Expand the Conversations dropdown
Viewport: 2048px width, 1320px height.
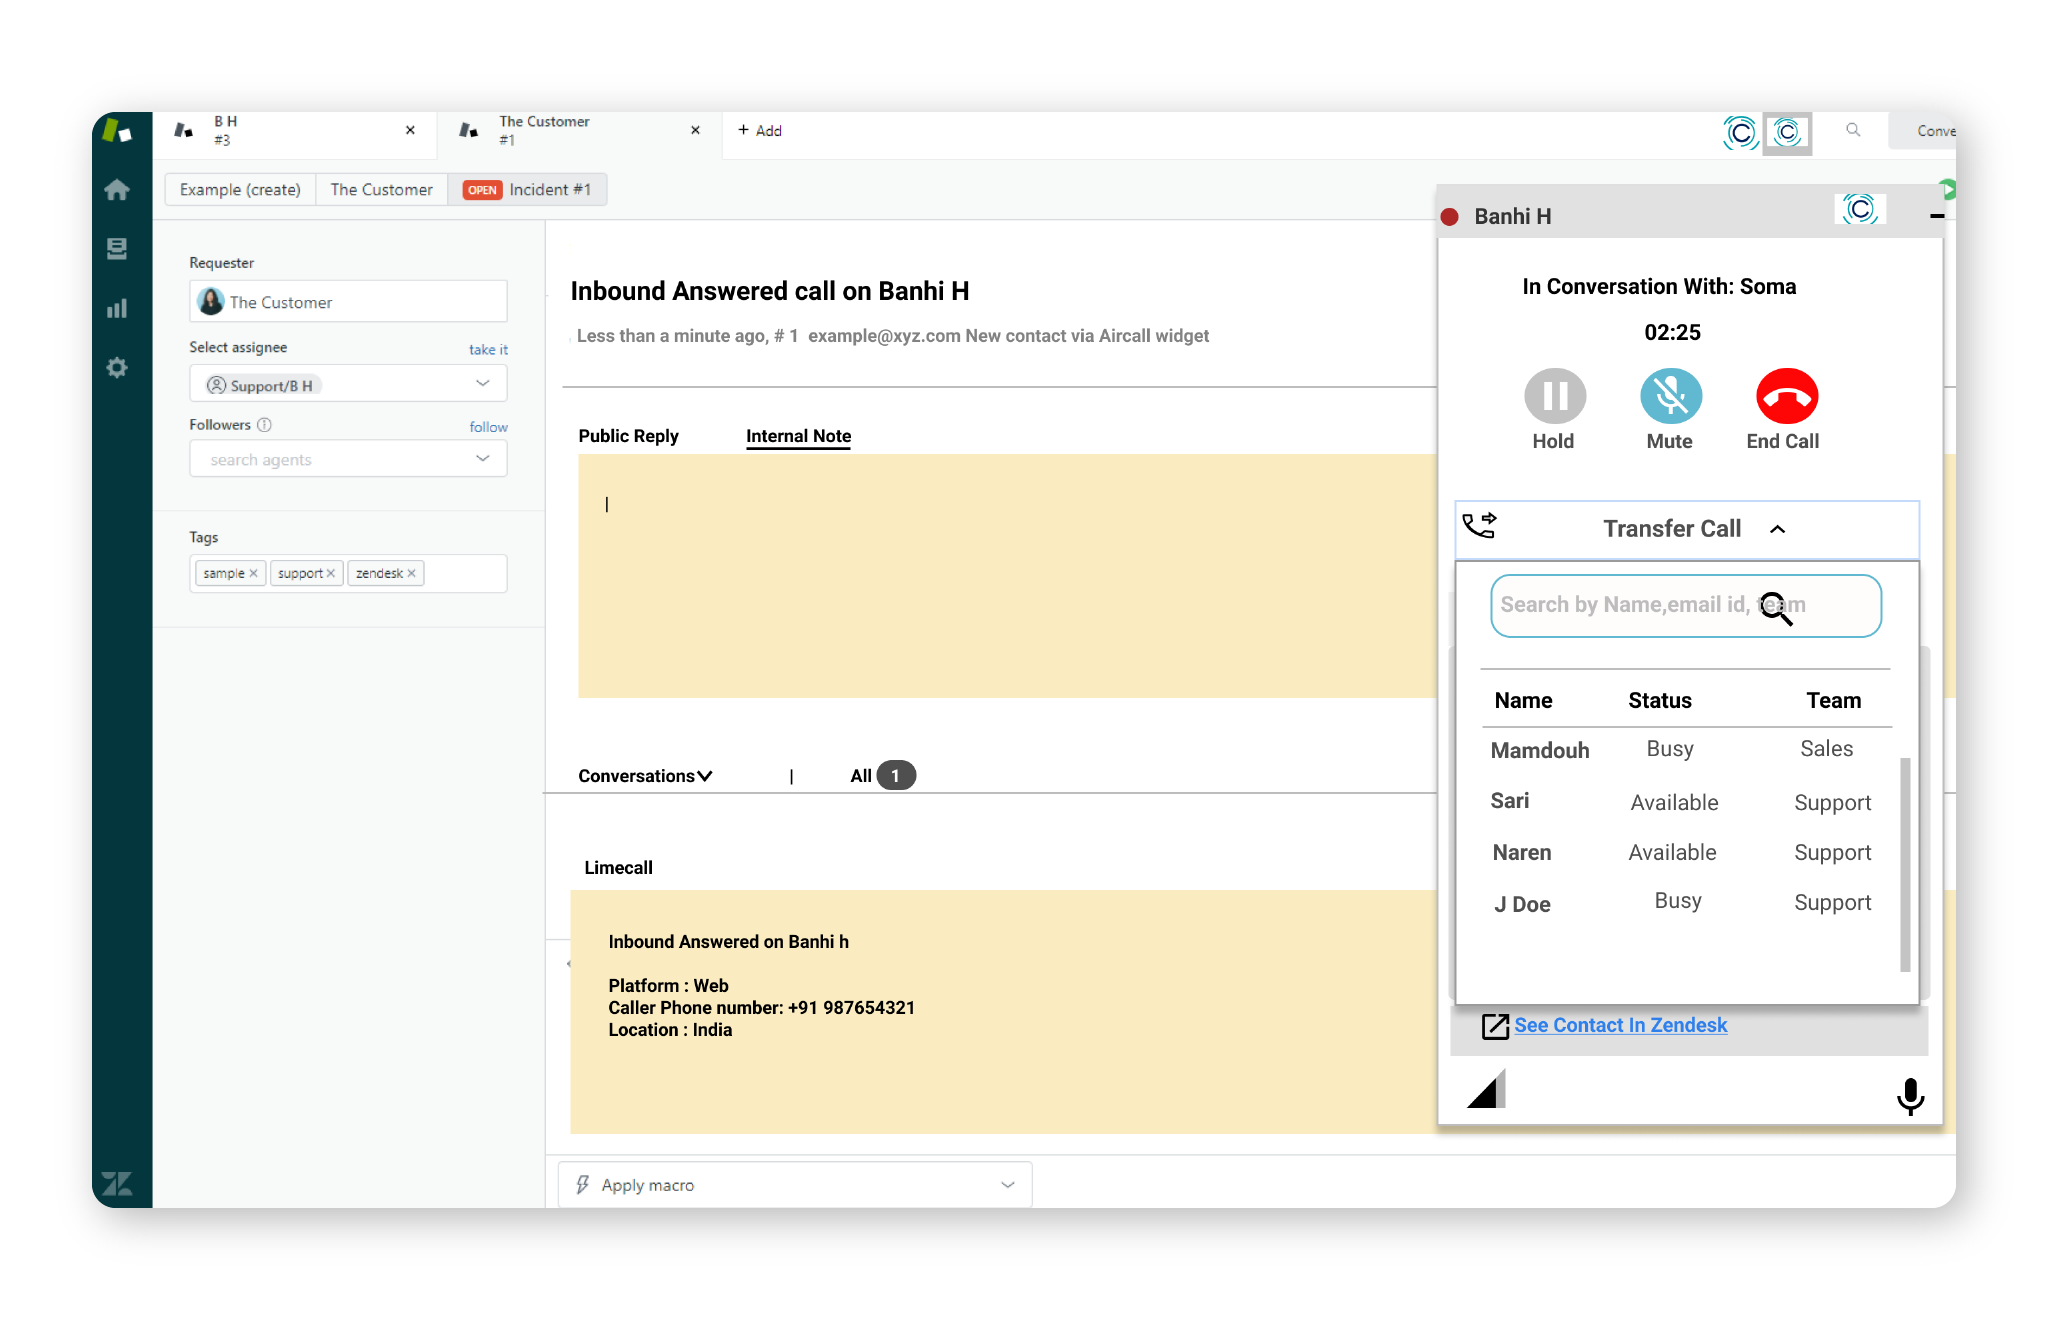(x=645, y=776)
